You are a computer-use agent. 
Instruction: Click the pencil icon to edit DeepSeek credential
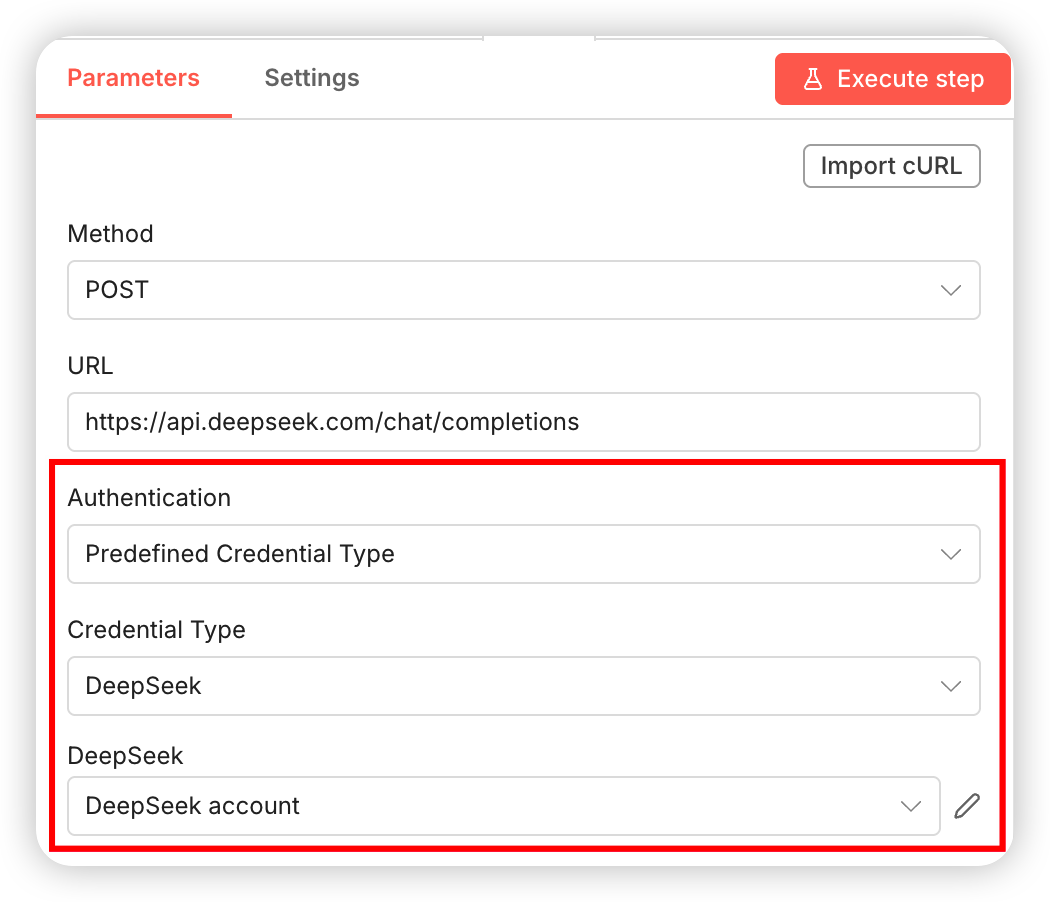click(x=967, y=806)
